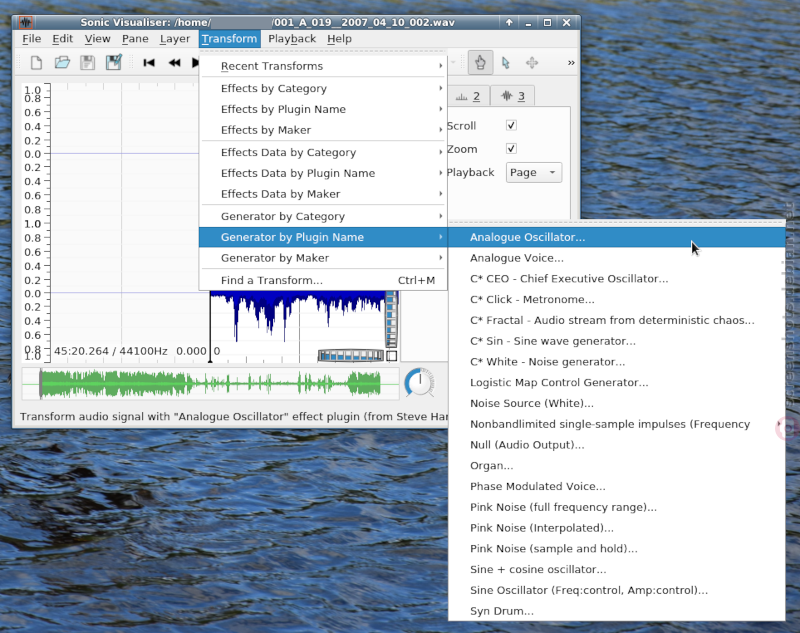Screen dimensions: 800x633
Task: Choose Find a Transform menu entry
Action: click(x=323, y=281)
